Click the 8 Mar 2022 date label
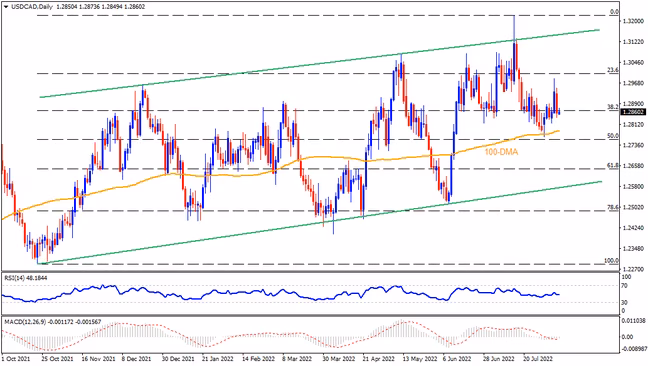The height and width of the screenshot is (366, 648). coord(297,358)
